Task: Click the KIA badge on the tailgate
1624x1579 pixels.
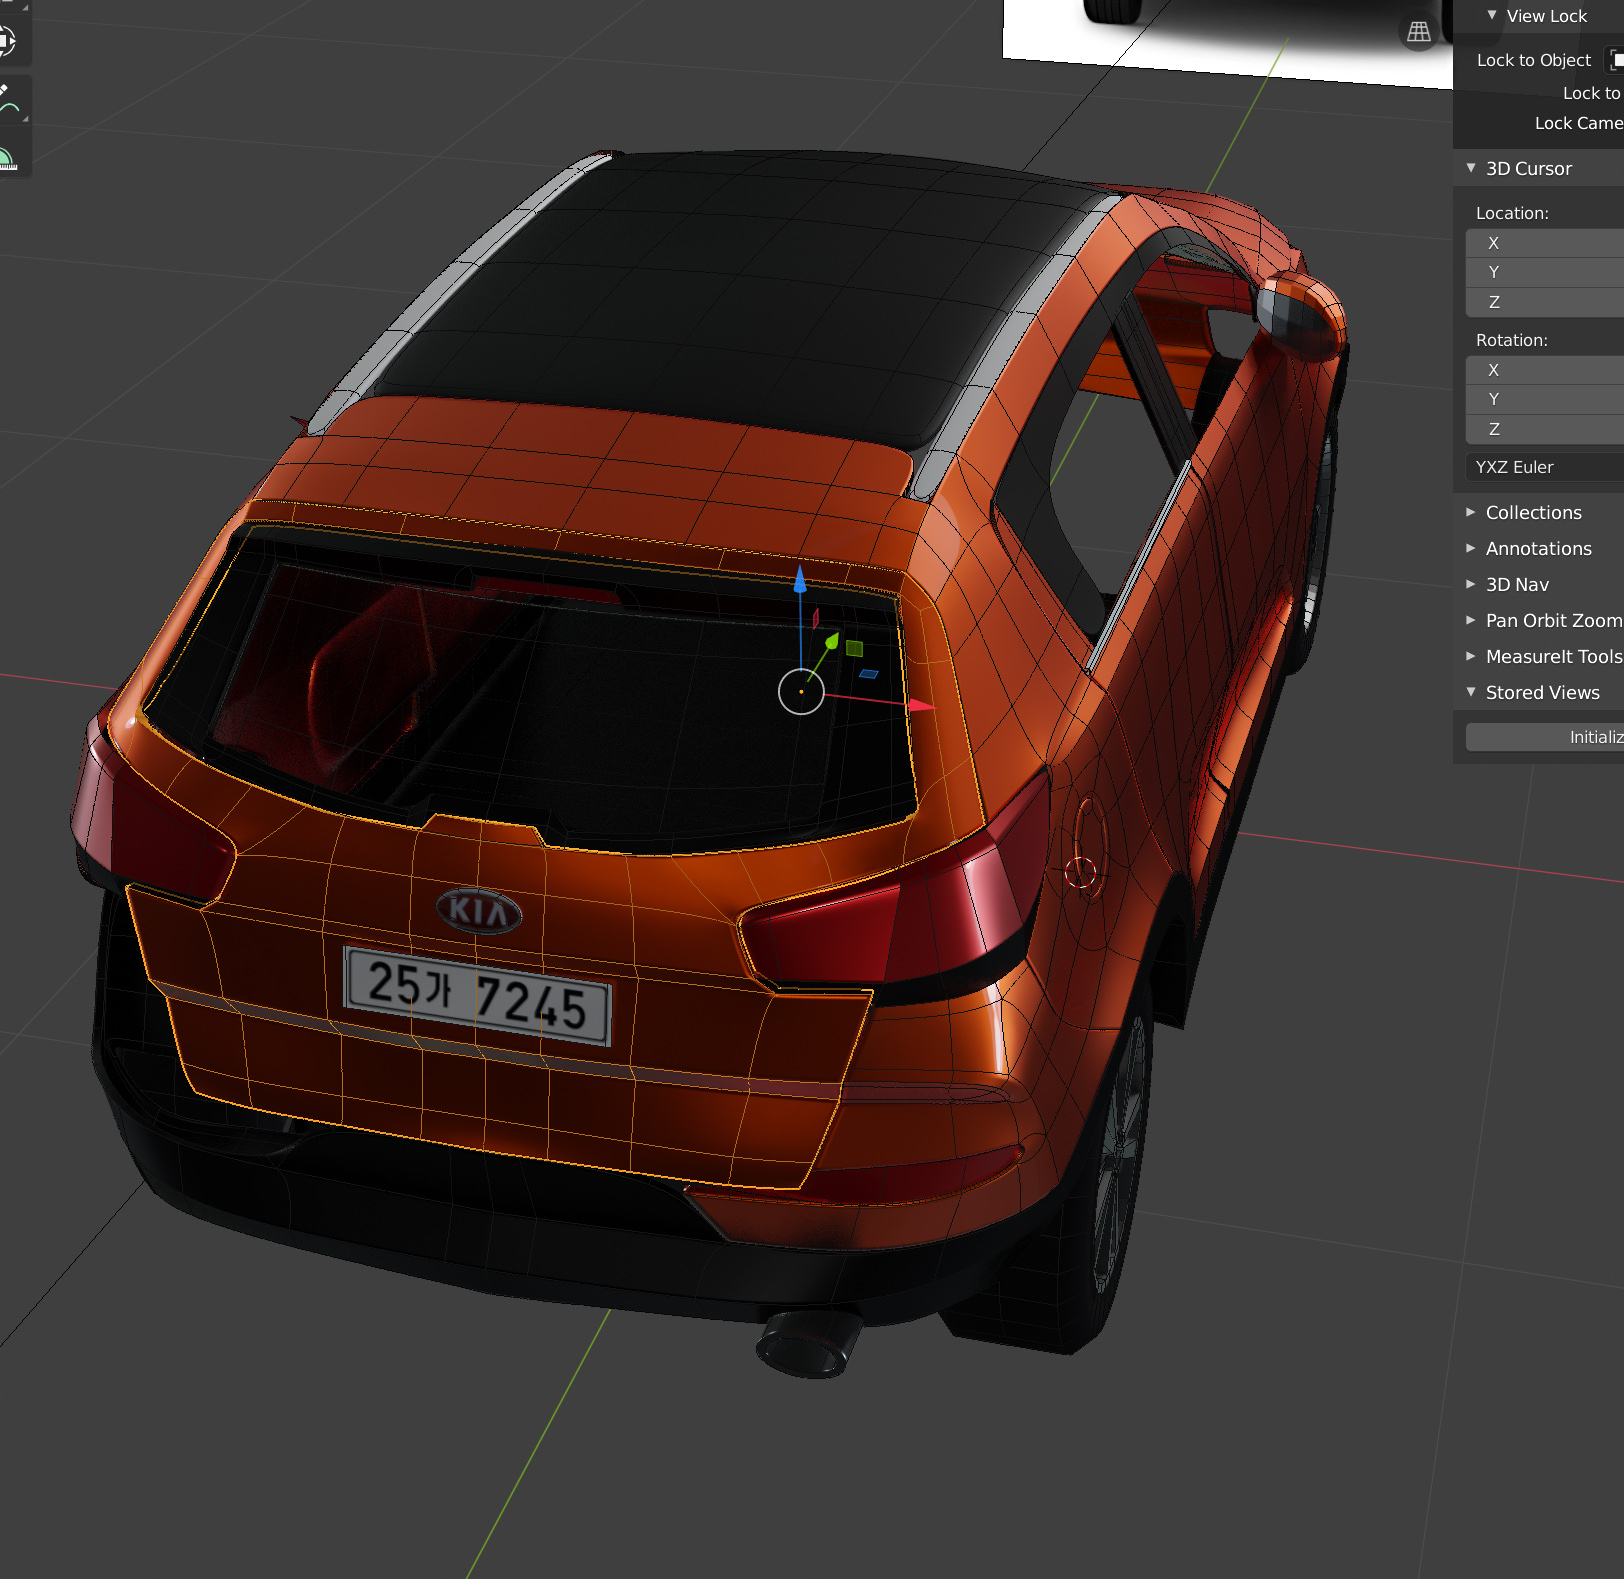Action: click(x=479, y=911)
